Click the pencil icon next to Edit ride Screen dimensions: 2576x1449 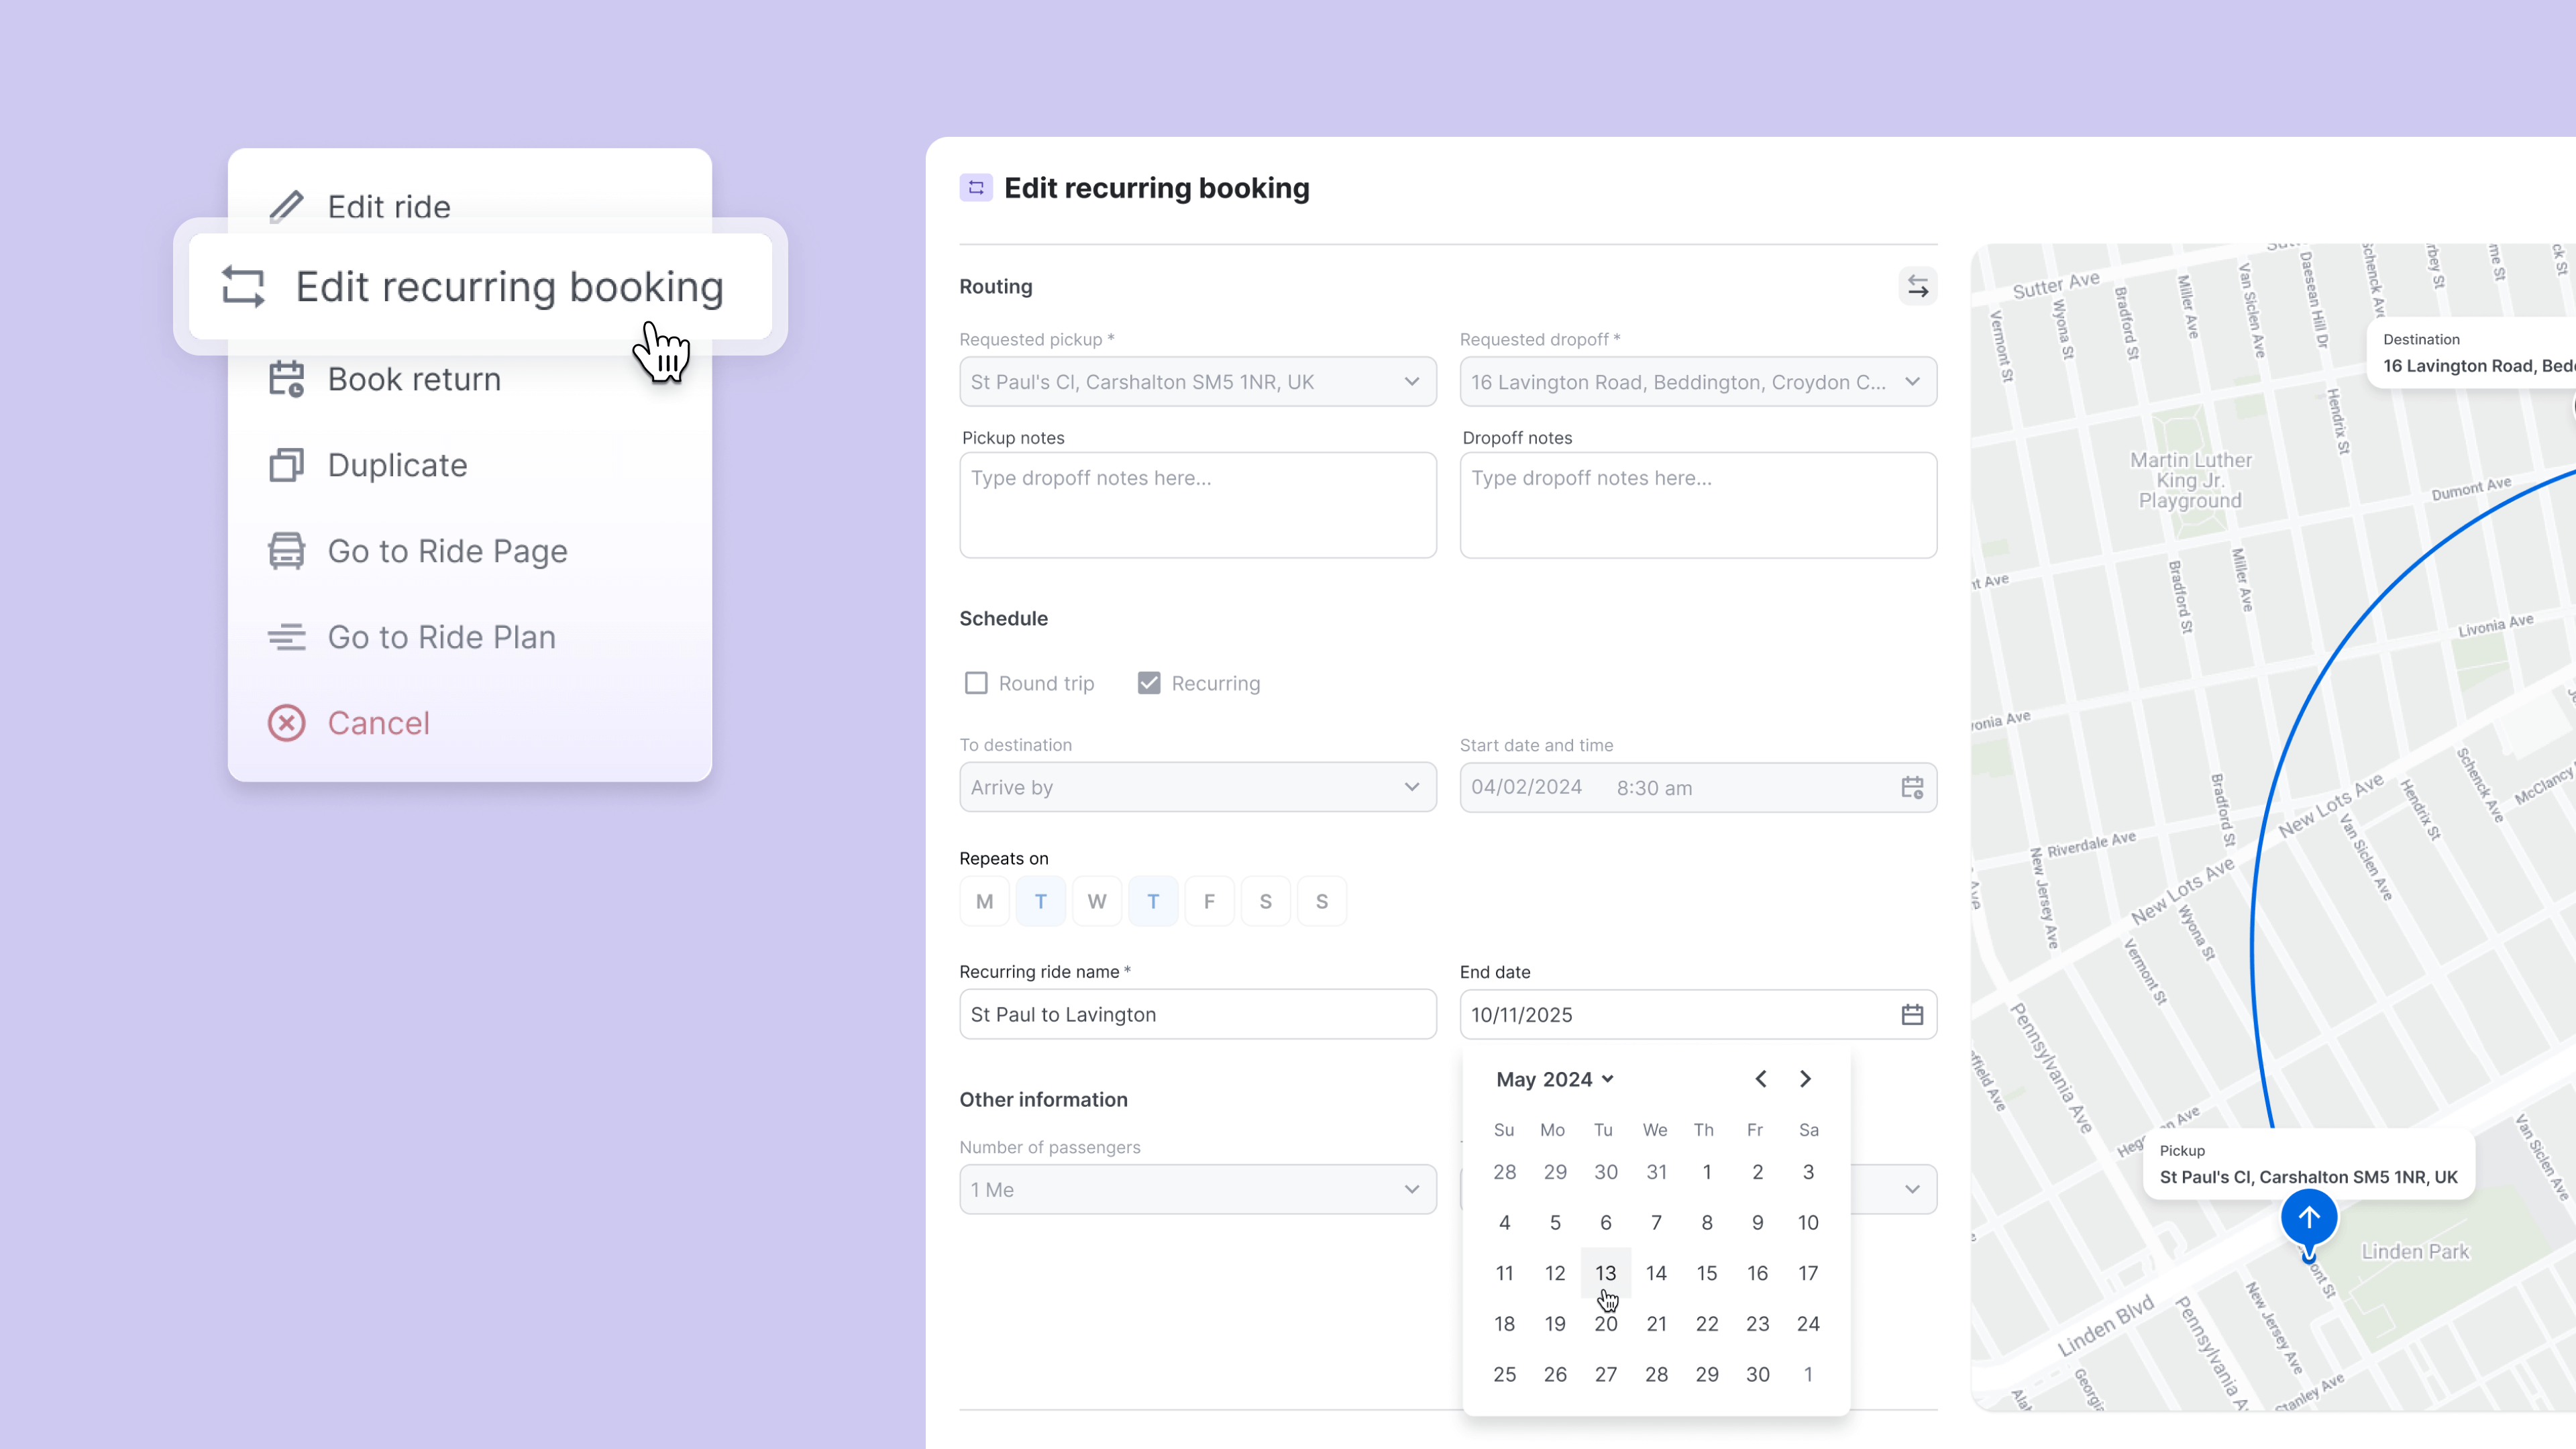tap(286, 207)
